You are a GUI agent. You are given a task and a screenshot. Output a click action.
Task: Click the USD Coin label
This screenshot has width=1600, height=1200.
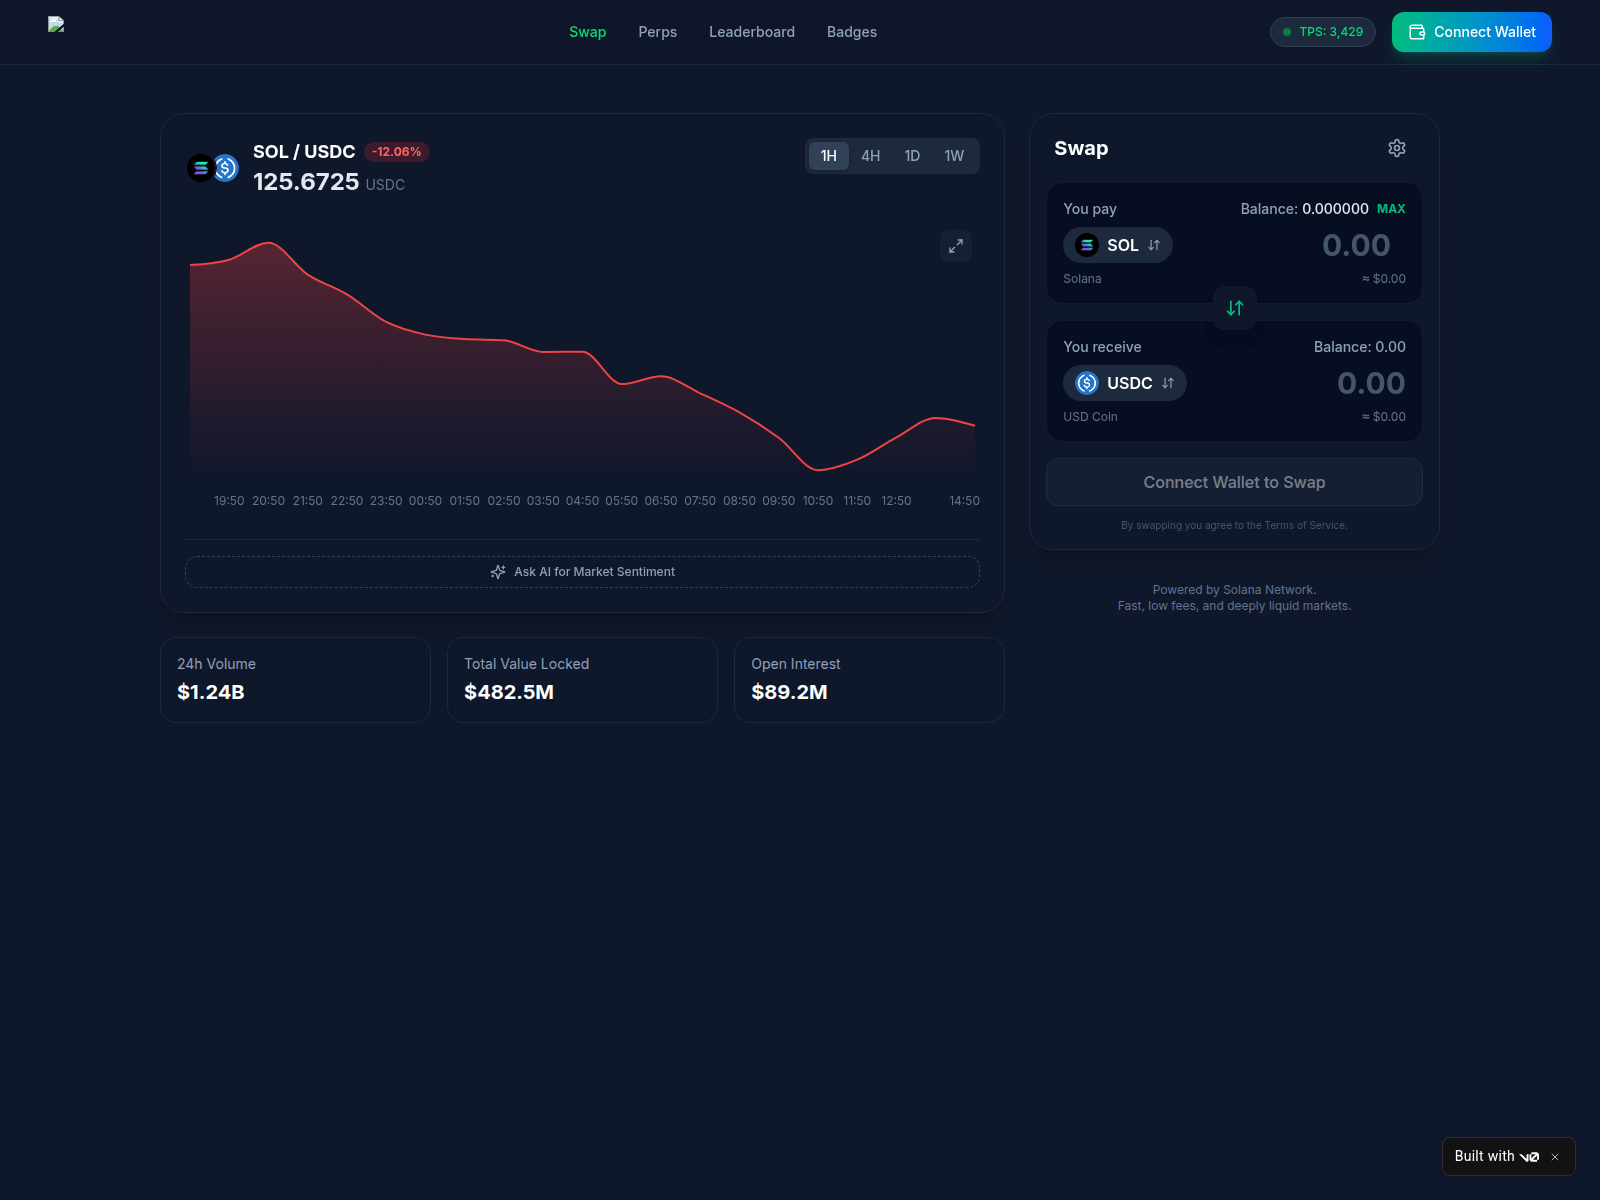(1090, 417)
